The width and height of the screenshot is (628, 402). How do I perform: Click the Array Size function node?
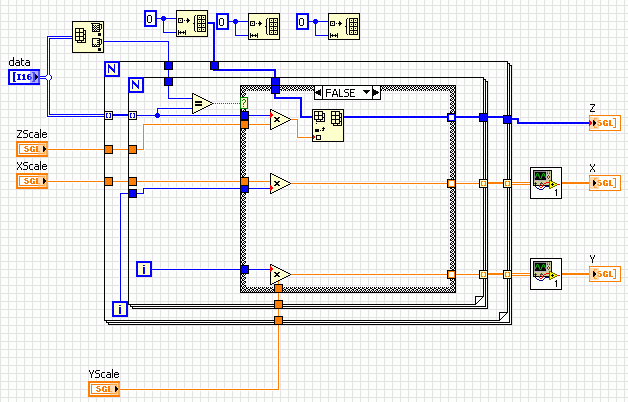tap(88, 37)
